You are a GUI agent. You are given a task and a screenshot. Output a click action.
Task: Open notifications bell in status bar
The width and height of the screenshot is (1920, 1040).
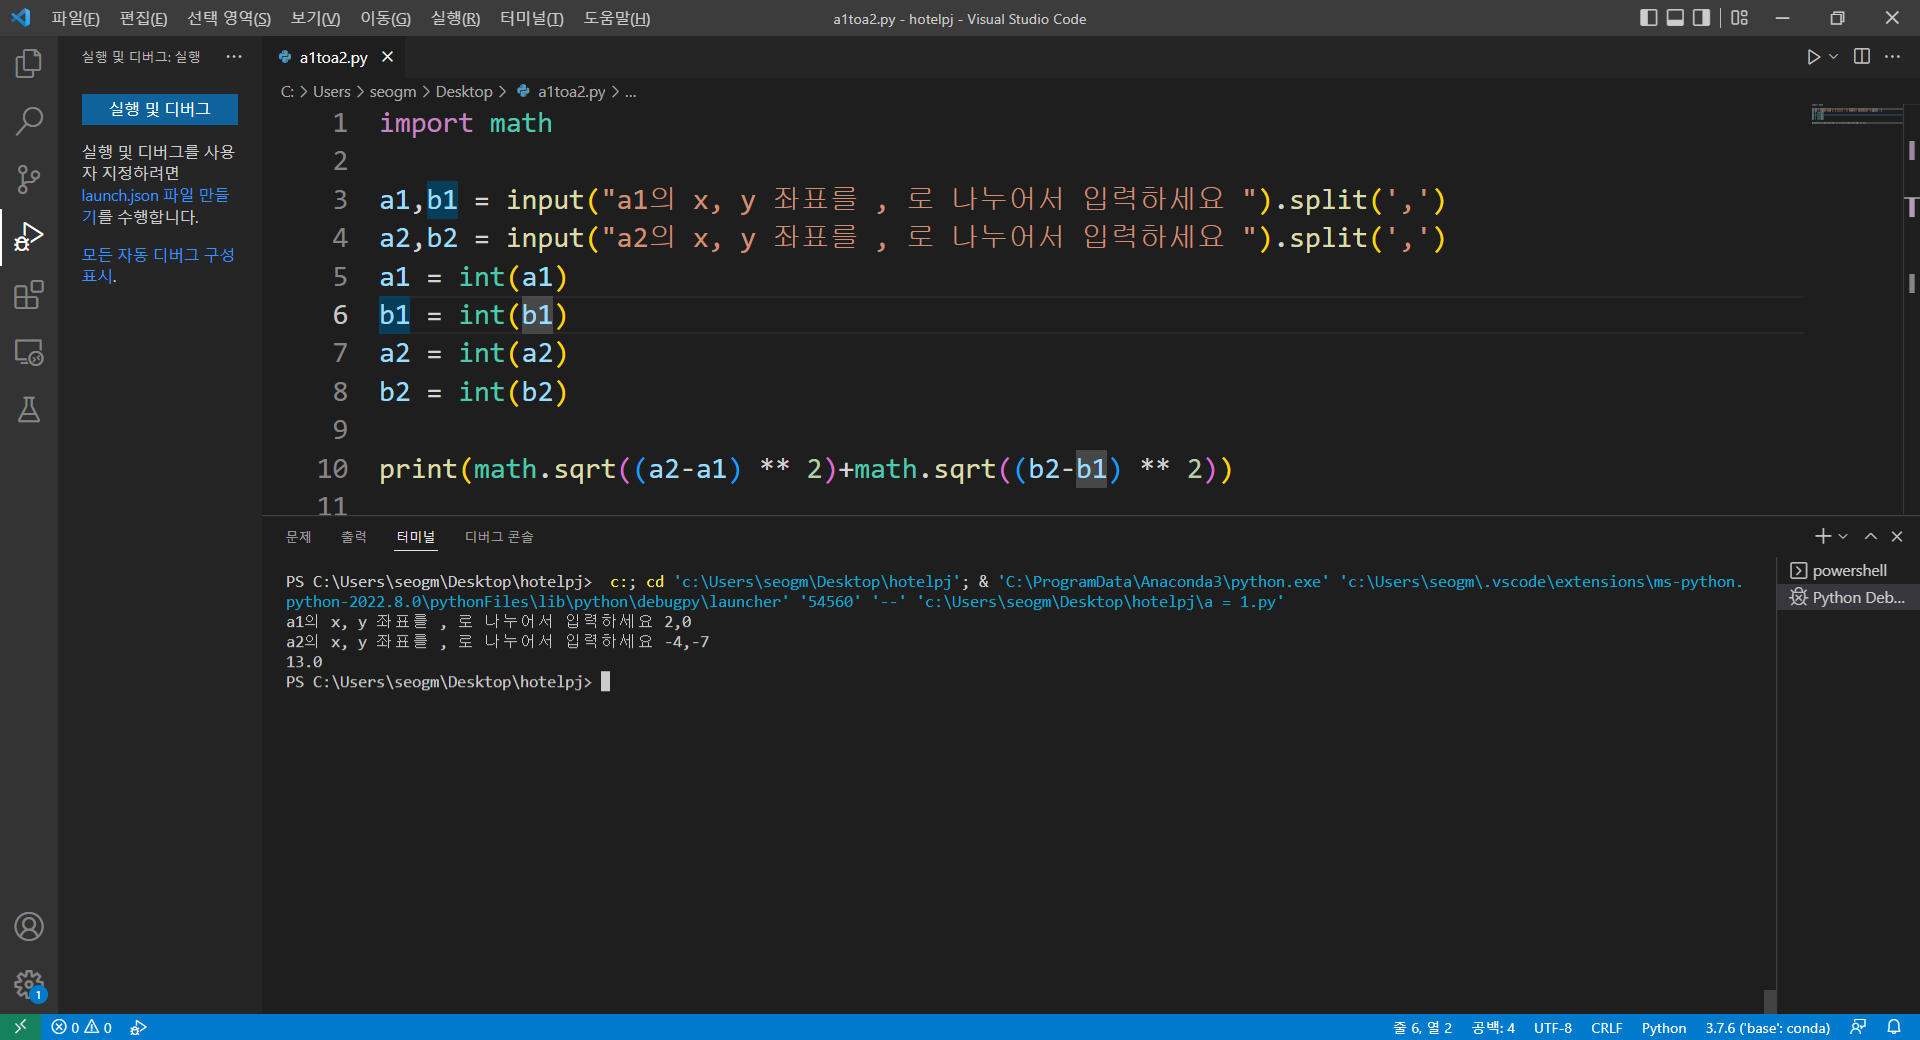point(1894,1027)
